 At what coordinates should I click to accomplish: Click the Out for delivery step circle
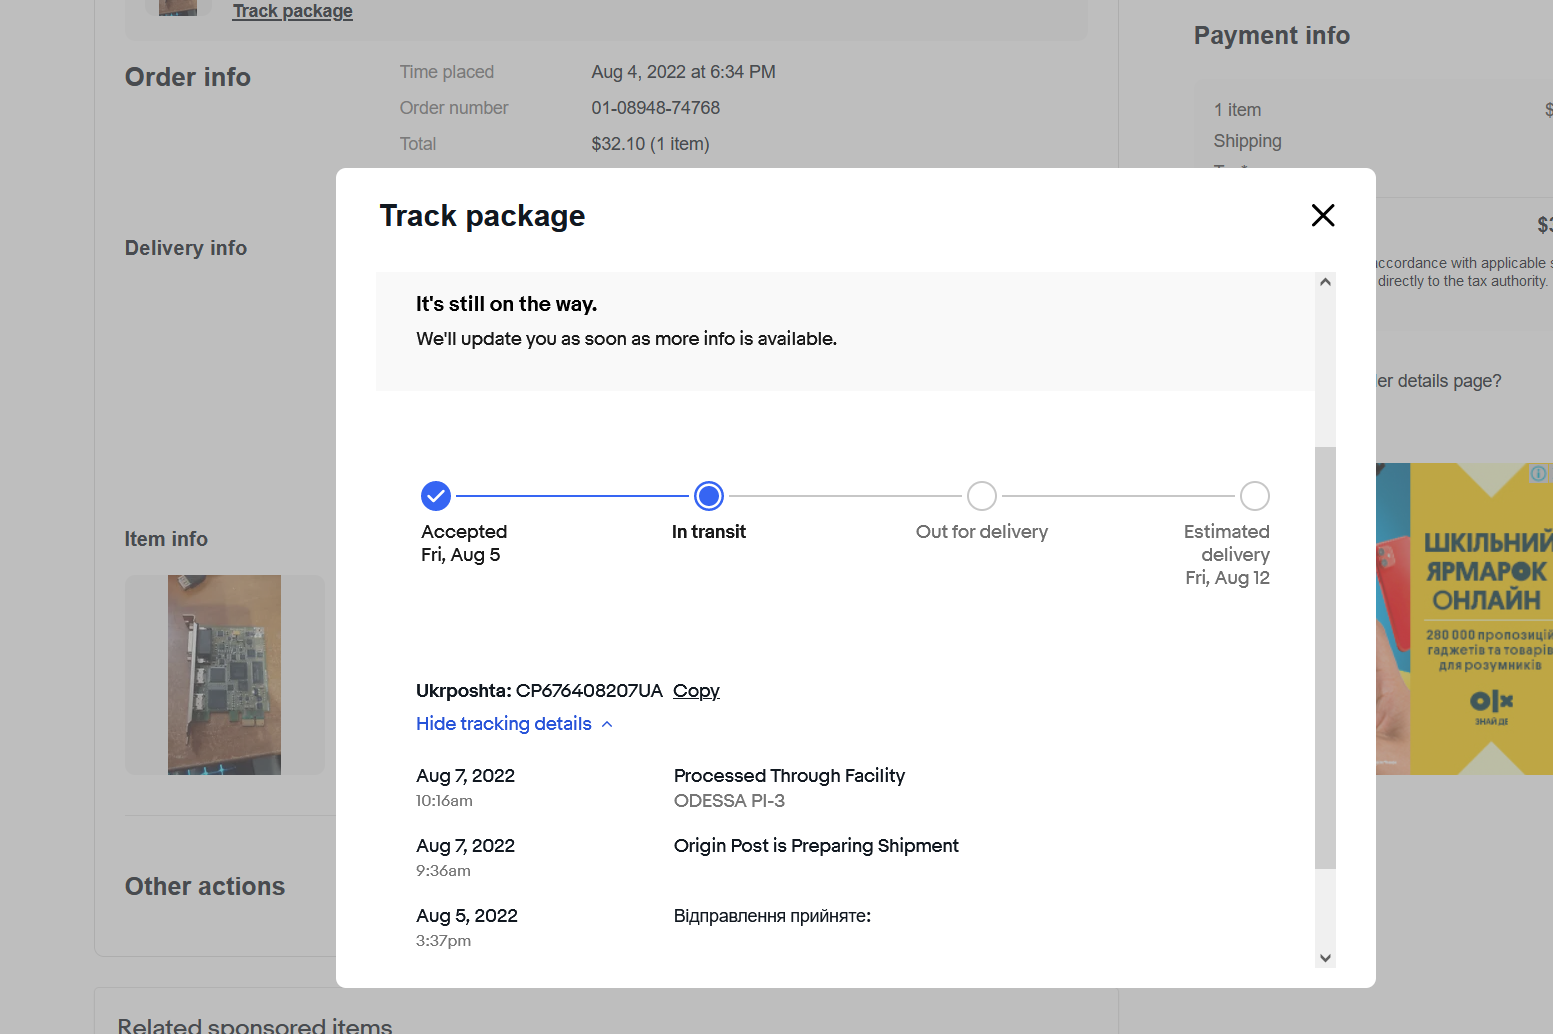982,496
